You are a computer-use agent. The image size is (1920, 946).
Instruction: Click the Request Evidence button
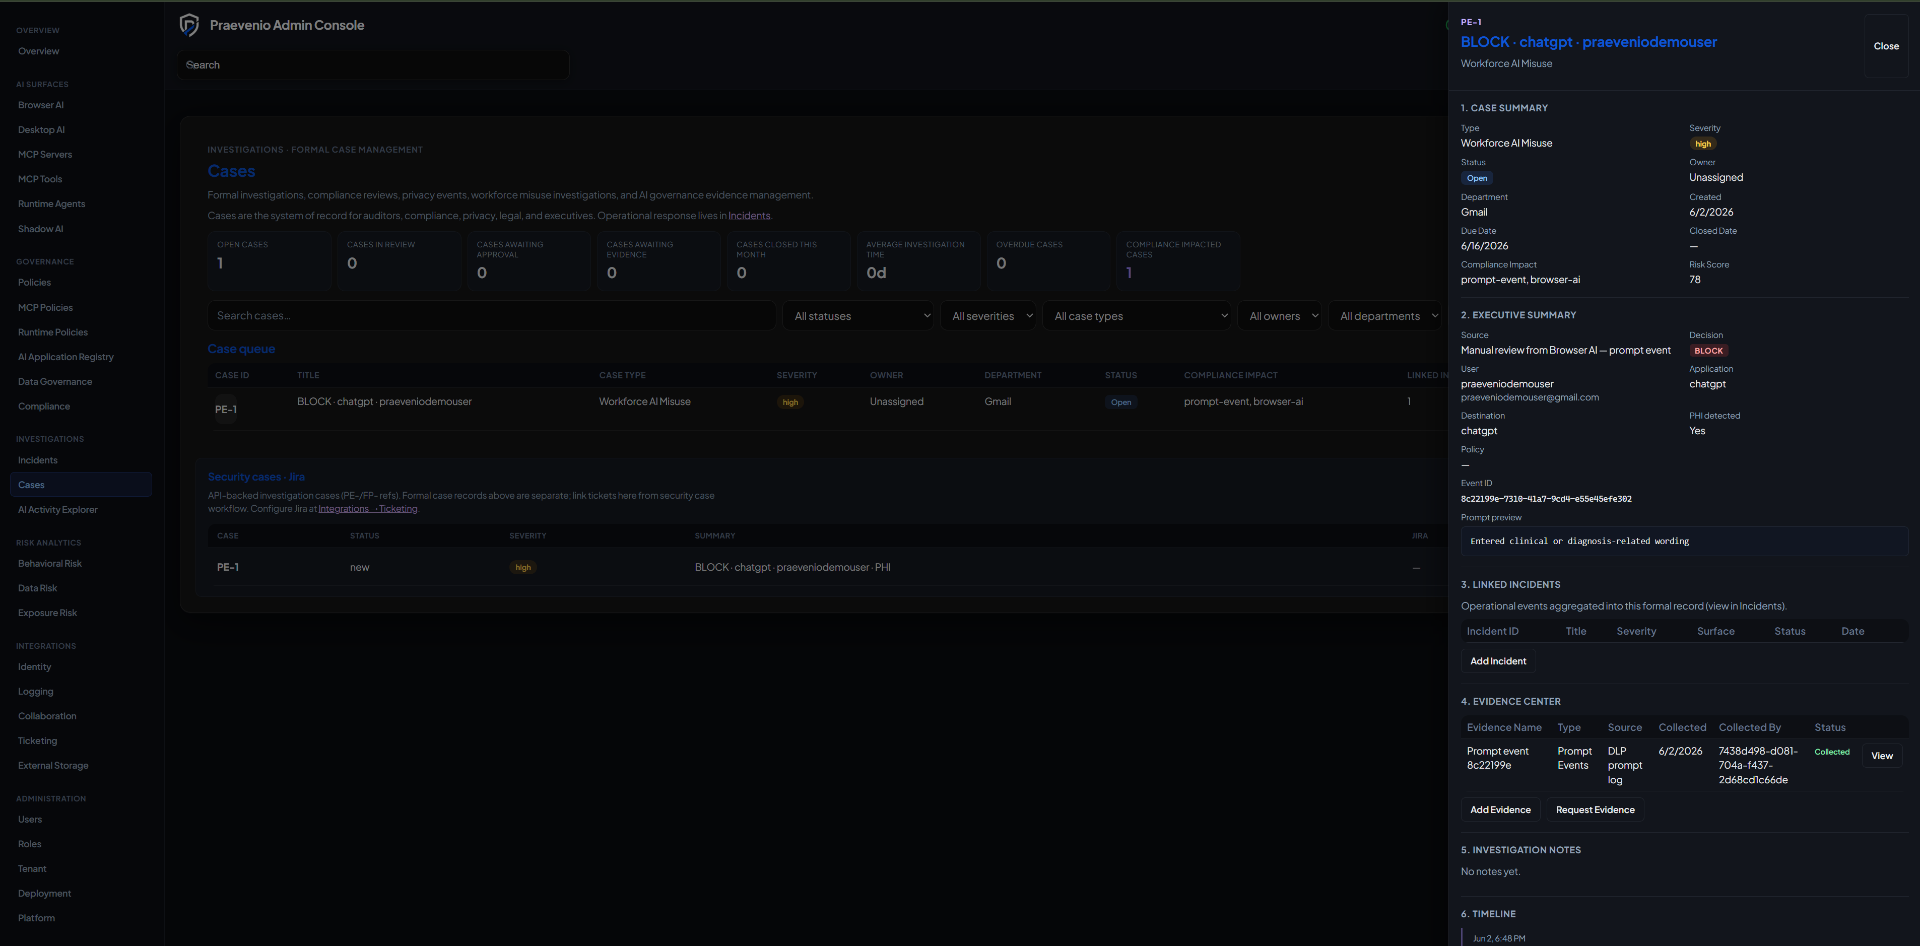(1595, 810)
